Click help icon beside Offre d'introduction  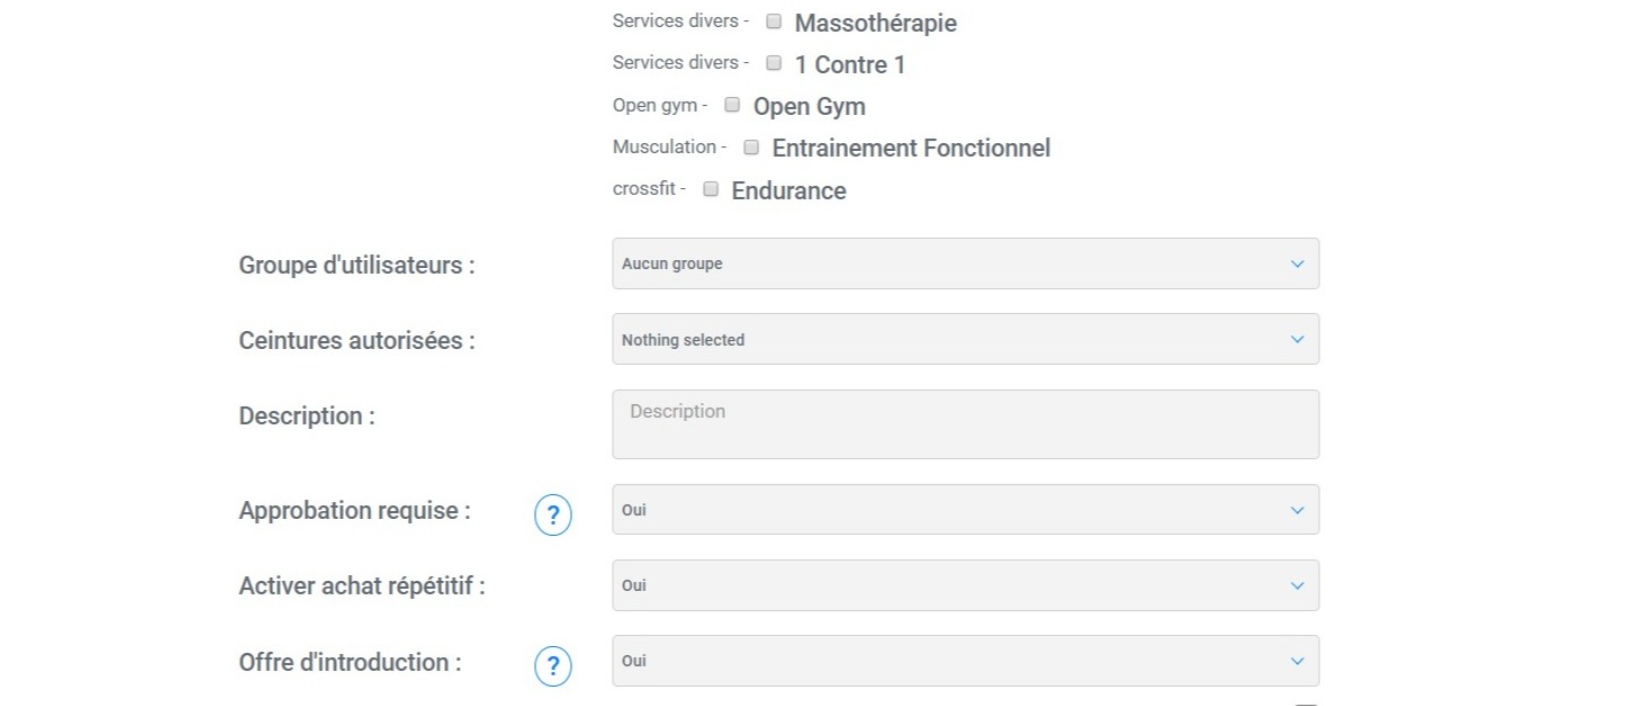click(x=553, y=666)
